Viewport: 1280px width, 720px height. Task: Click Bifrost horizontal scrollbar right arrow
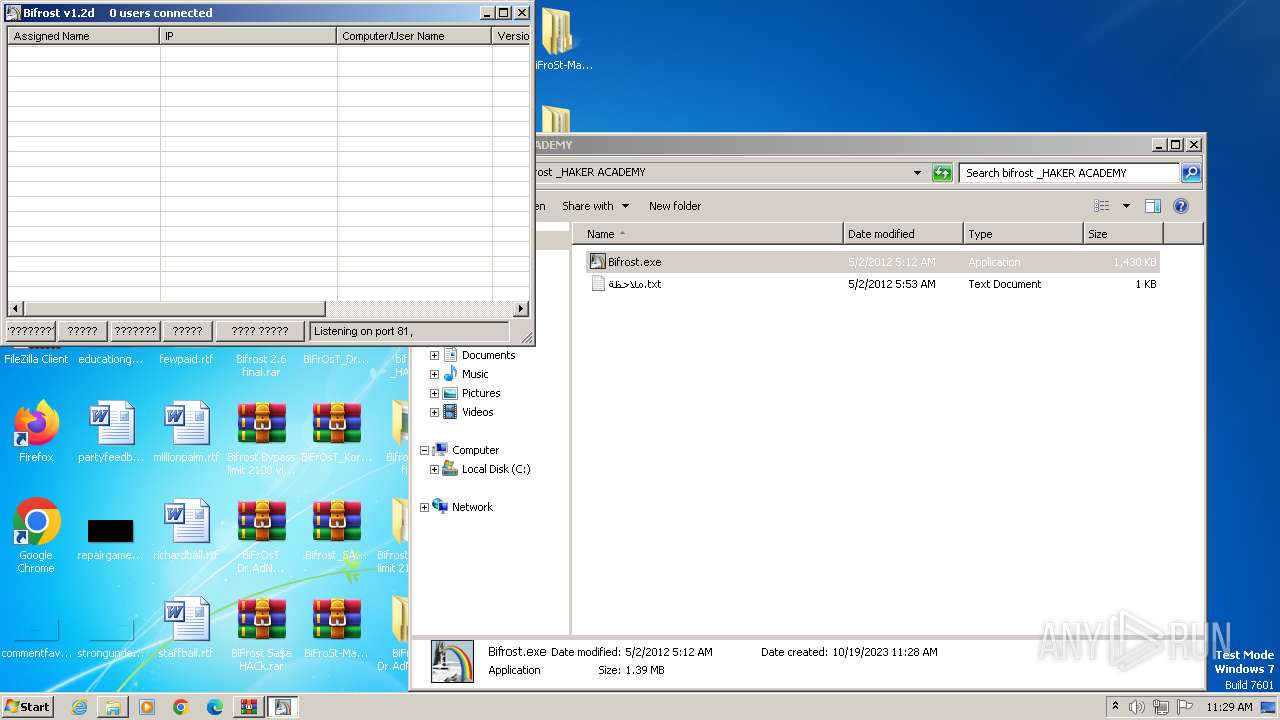click(521, 309)
